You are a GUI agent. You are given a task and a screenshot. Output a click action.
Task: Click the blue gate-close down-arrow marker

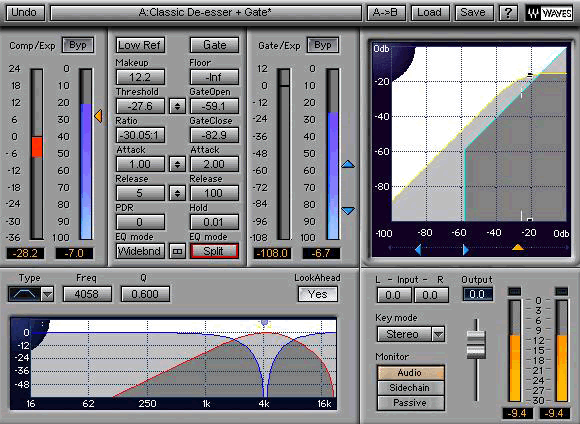click(x=348, y=211)
